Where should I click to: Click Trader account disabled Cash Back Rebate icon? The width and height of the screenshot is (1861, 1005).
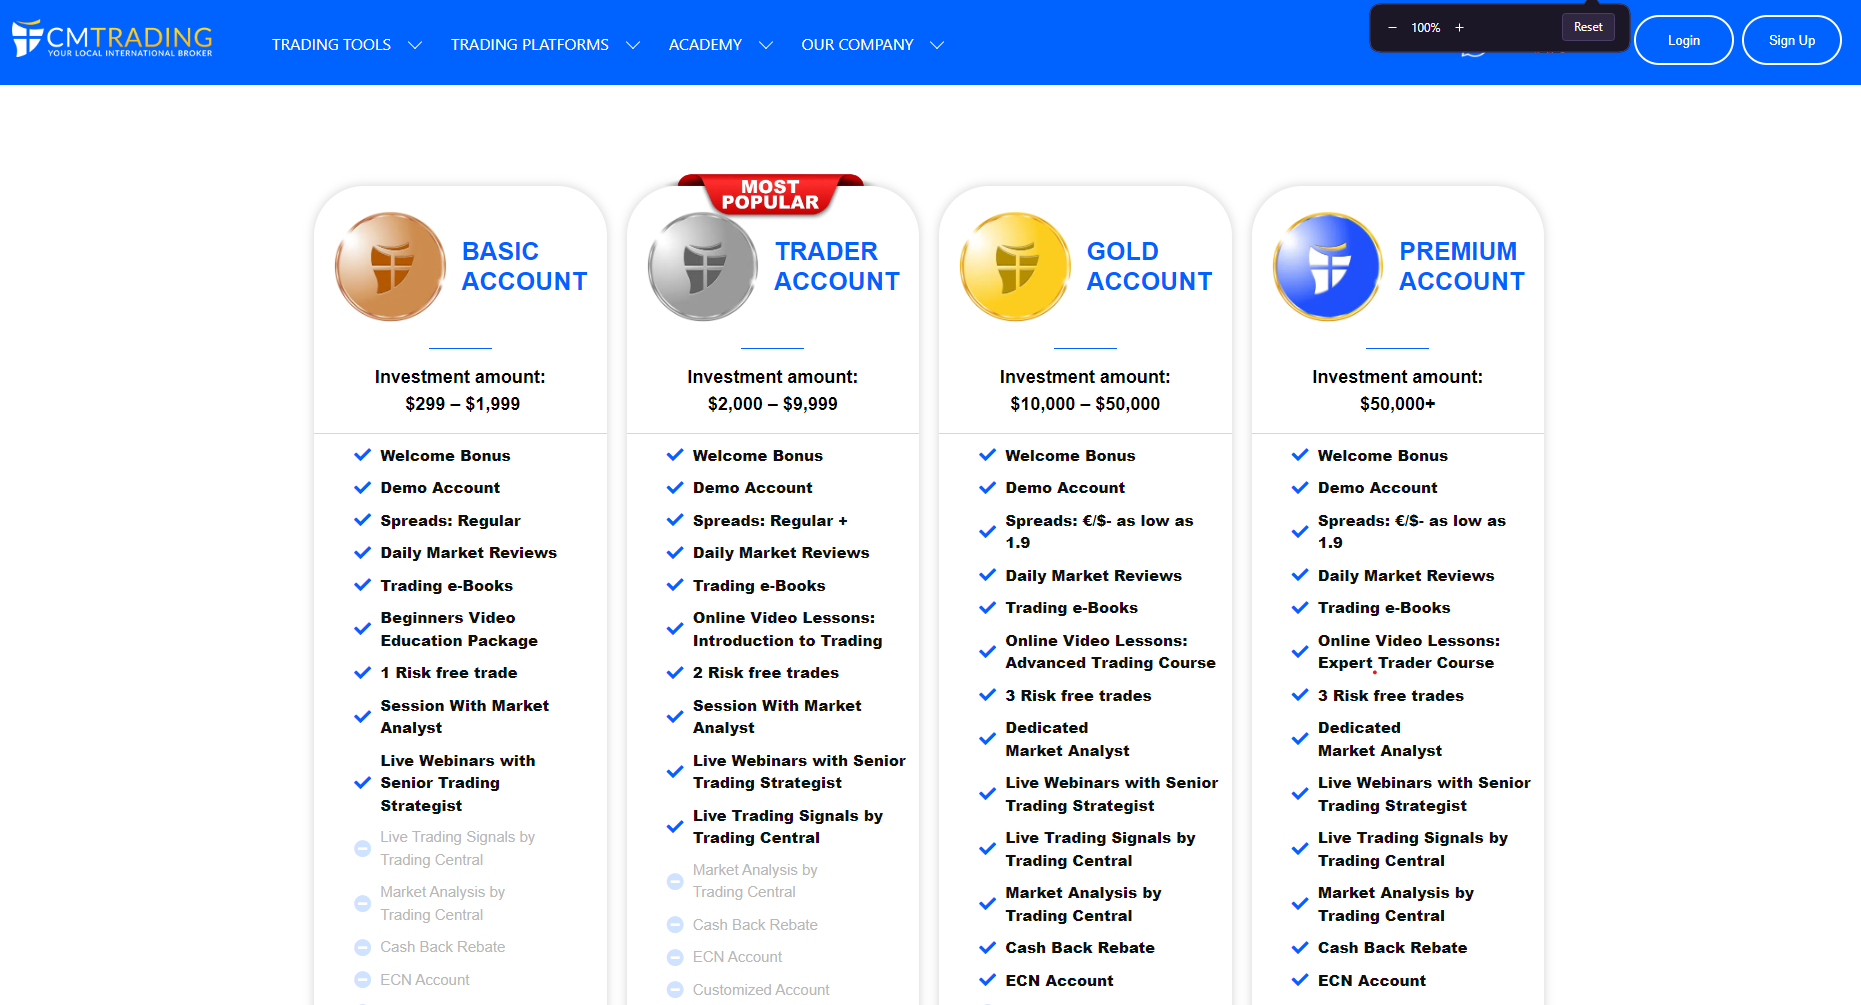point(675,925)
